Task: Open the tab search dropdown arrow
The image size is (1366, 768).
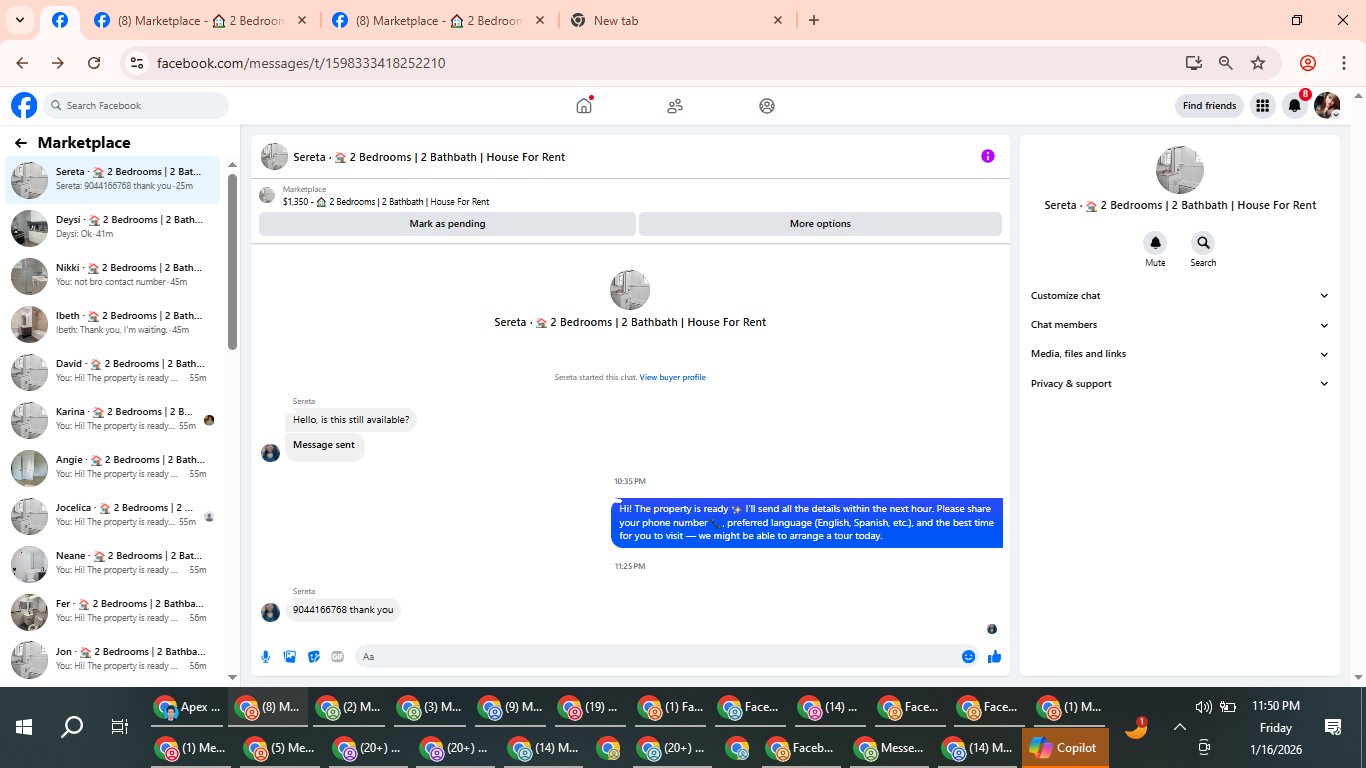Action: 19,20
